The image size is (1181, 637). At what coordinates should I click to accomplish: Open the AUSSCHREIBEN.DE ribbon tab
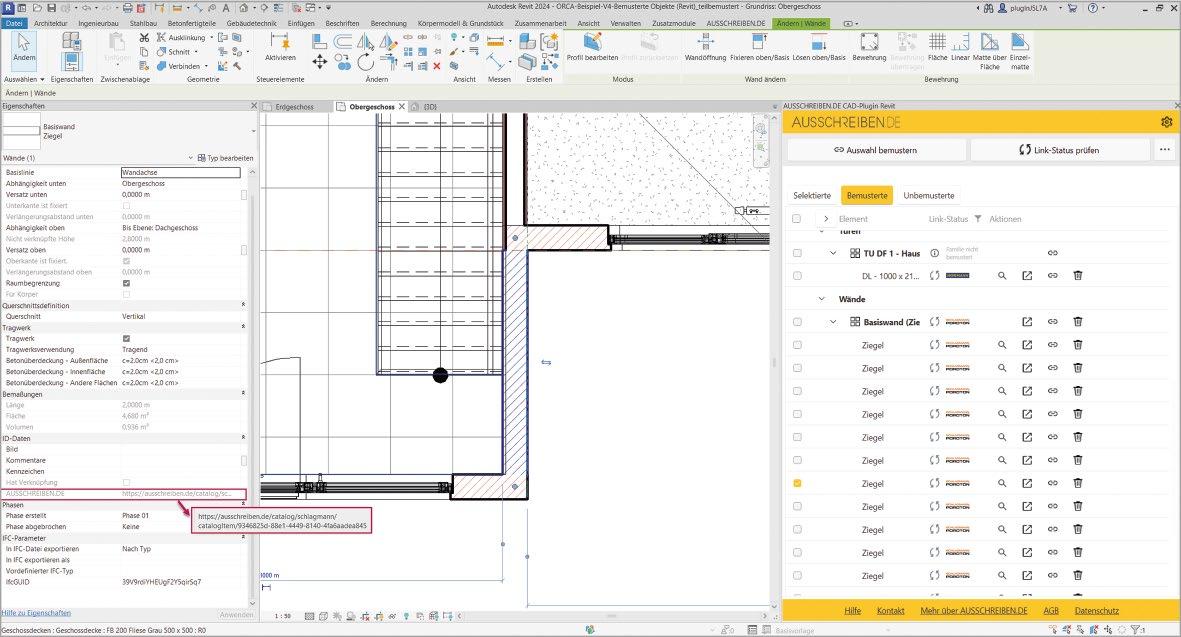(735, 23)
